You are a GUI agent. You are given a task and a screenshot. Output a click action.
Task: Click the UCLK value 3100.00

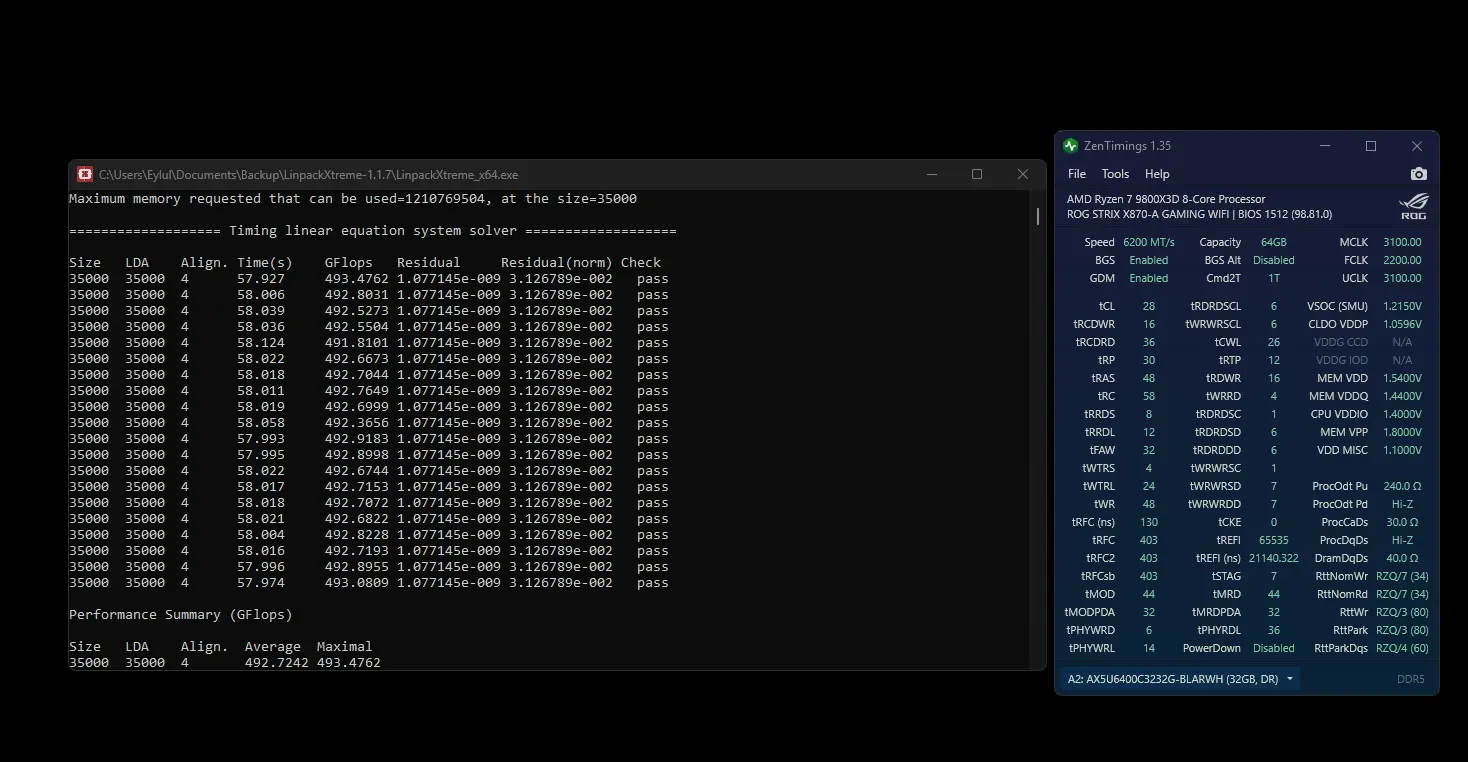point(1402,278)
